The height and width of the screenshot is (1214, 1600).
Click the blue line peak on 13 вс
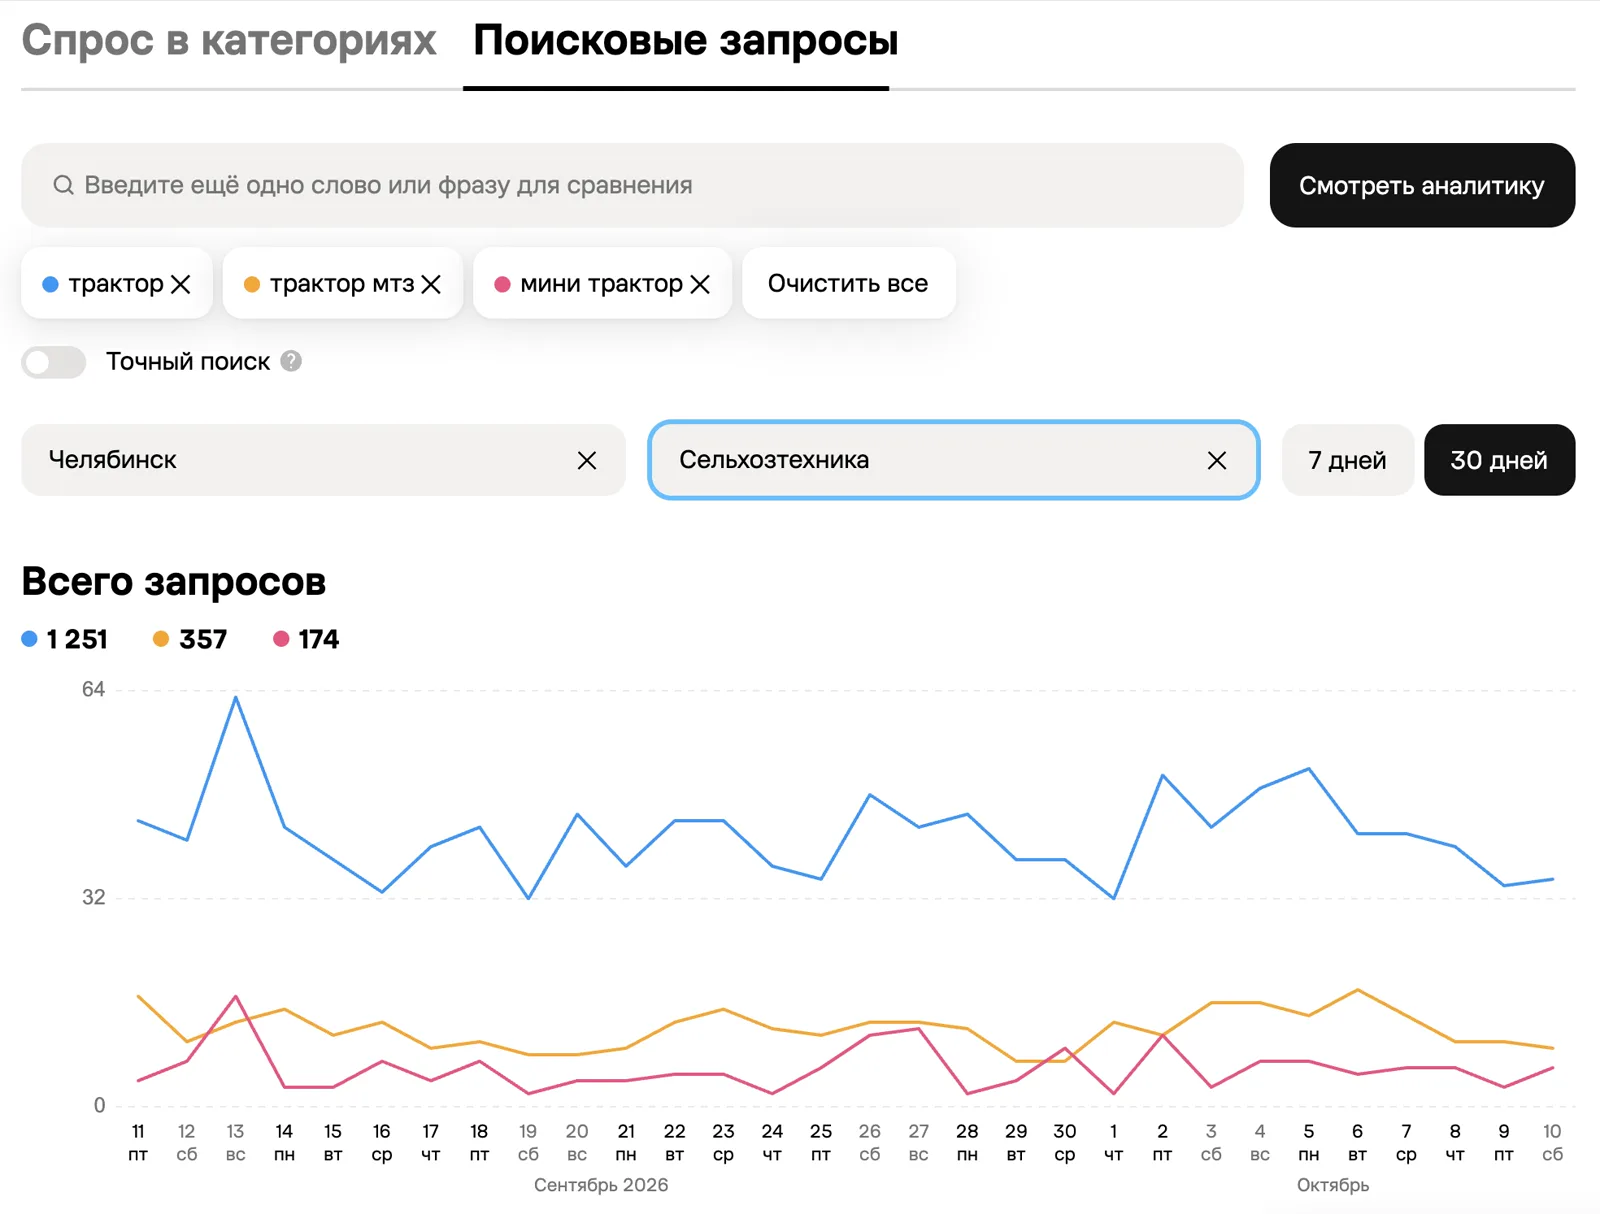click(x=236, y=697)
